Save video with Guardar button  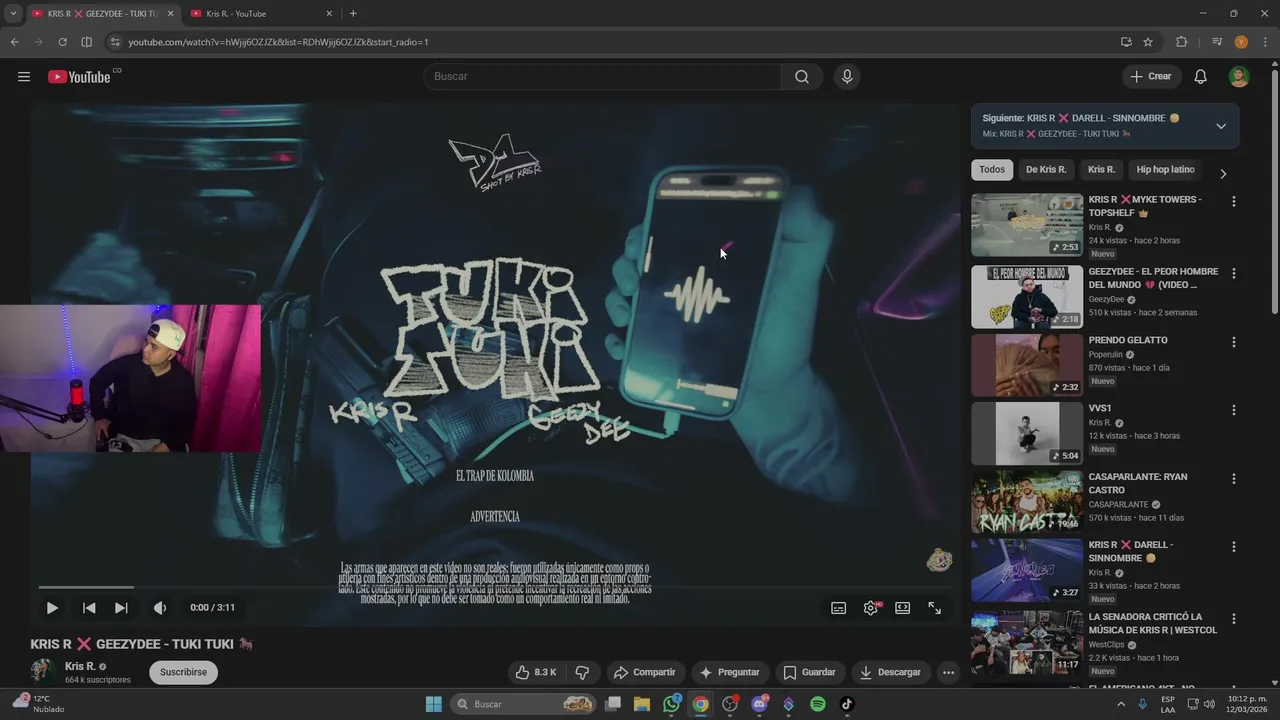809,672
